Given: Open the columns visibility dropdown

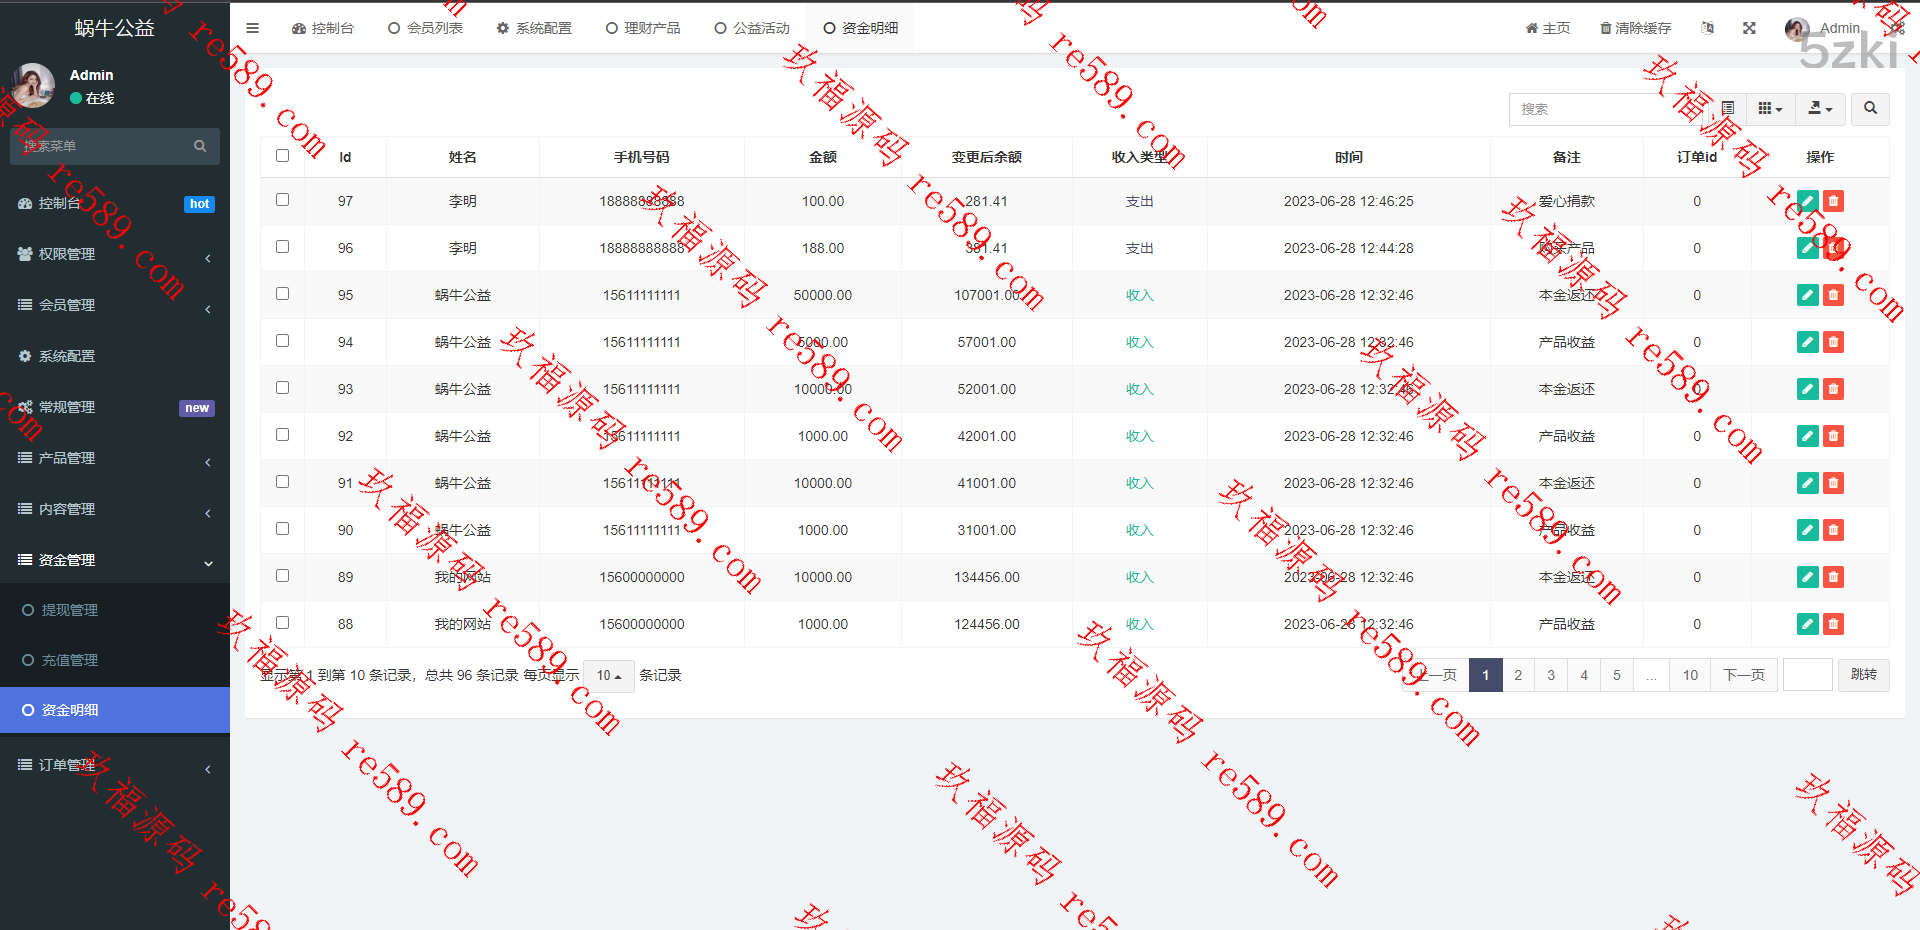Looking at the screenshot, I should [x=1770, y=108].
